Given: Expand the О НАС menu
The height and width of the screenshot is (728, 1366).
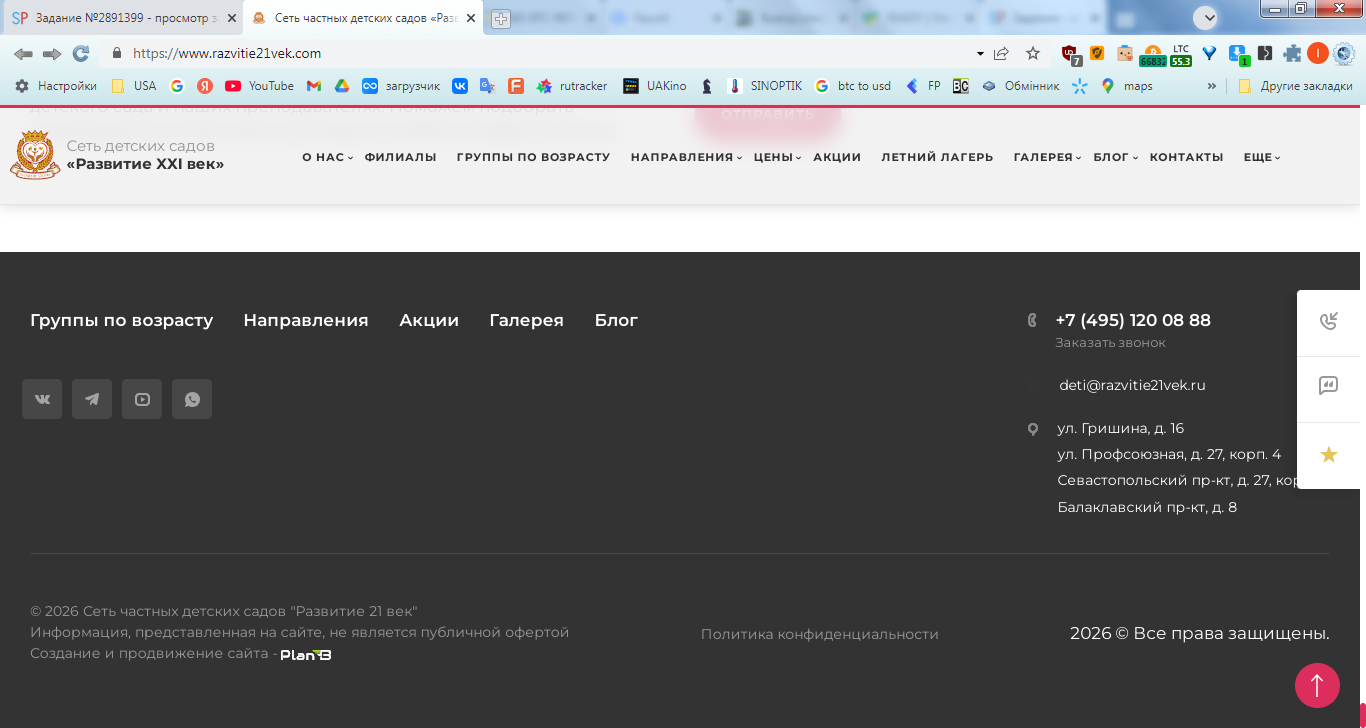Looking at the screenshot, I should pos(327,157).
